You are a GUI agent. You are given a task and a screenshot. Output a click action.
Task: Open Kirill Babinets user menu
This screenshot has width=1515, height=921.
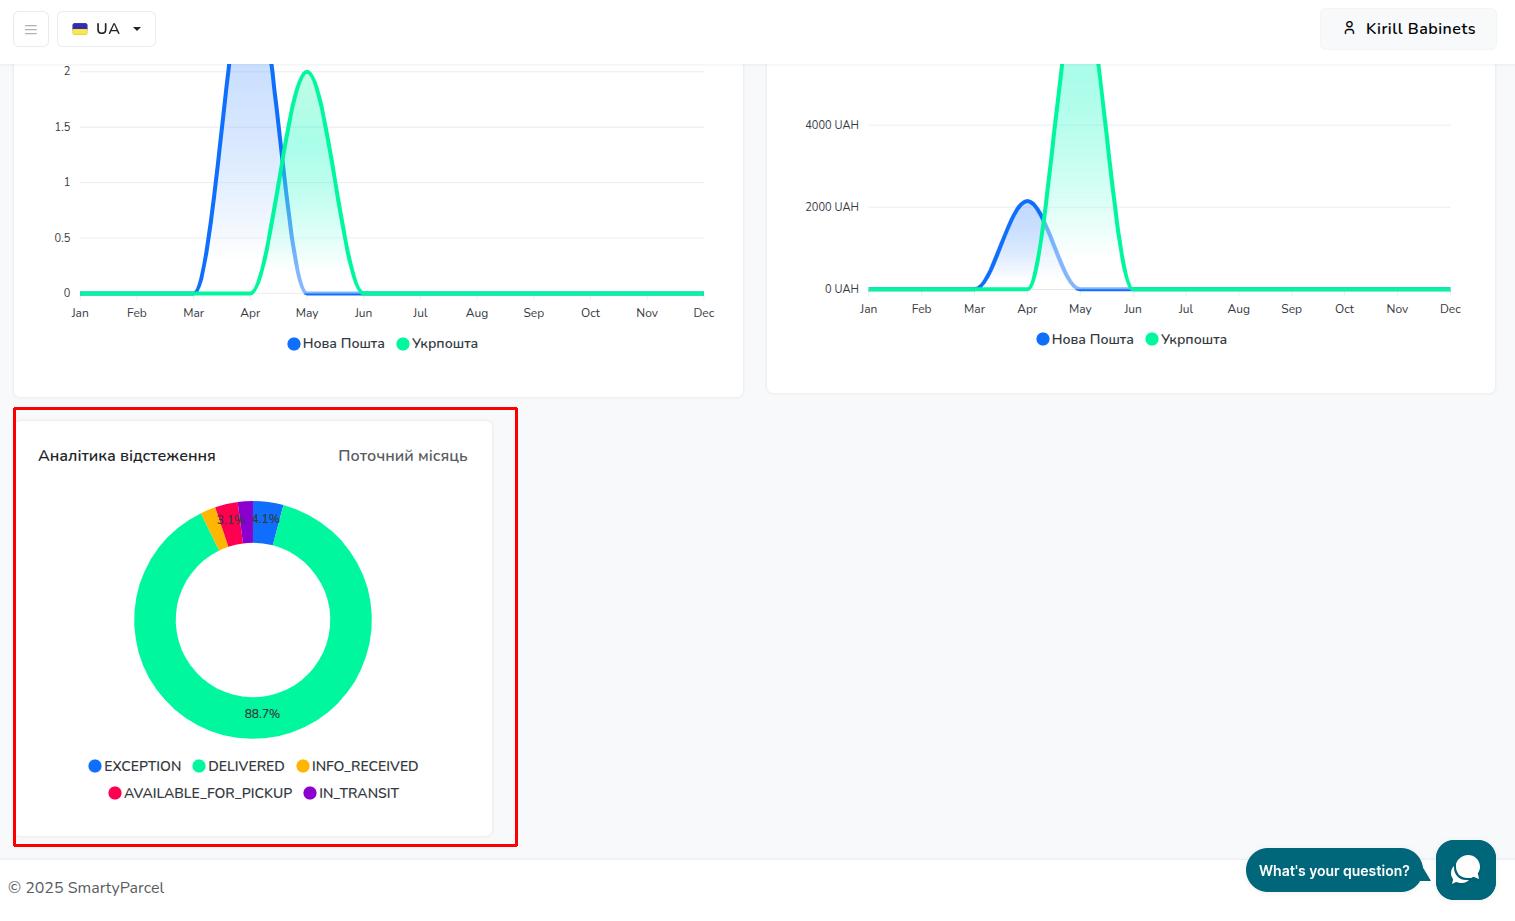point(1408,29)
